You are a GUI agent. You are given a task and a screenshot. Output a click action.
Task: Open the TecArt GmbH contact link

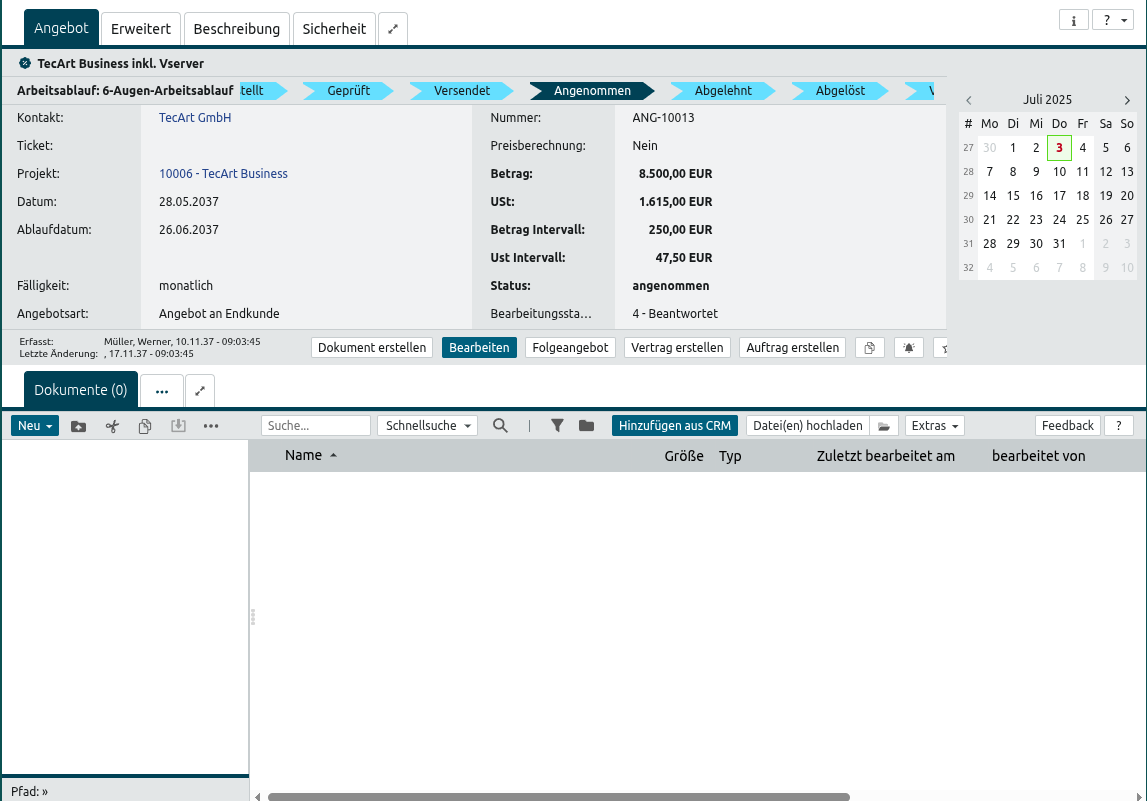[195, 118]
